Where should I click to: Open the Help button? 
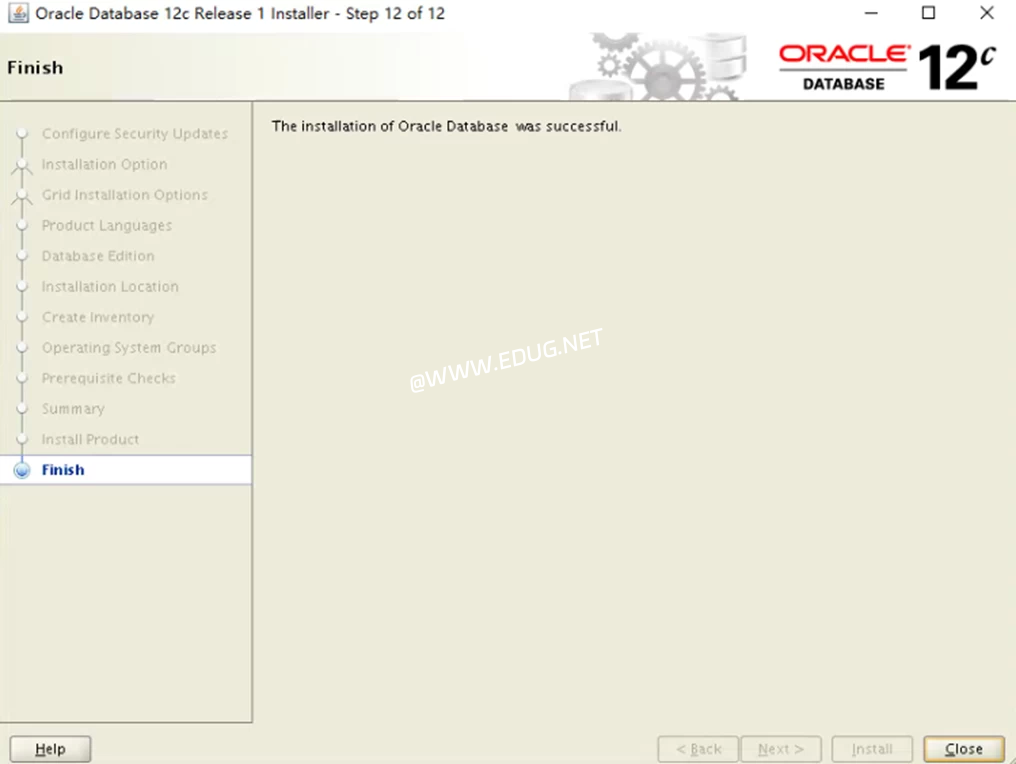coord(50,748)
